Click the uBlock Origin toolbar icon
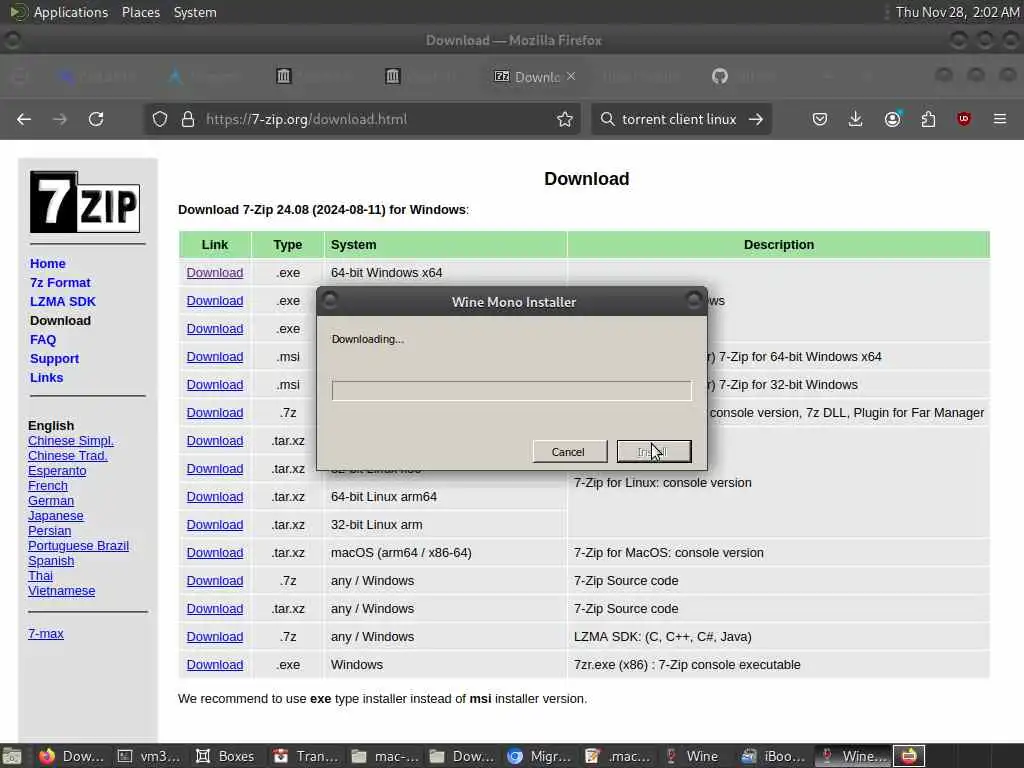The image size is (1024, 768). pos(964,119)
